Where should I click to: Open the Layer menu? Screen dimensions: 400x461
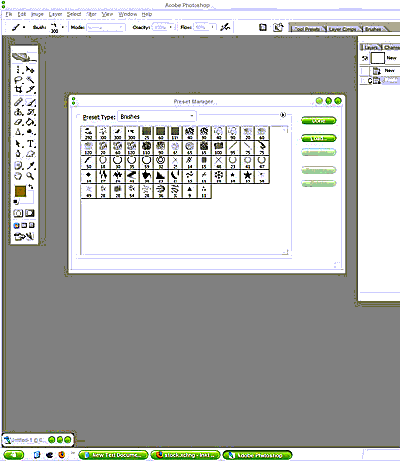pos(55,14)
